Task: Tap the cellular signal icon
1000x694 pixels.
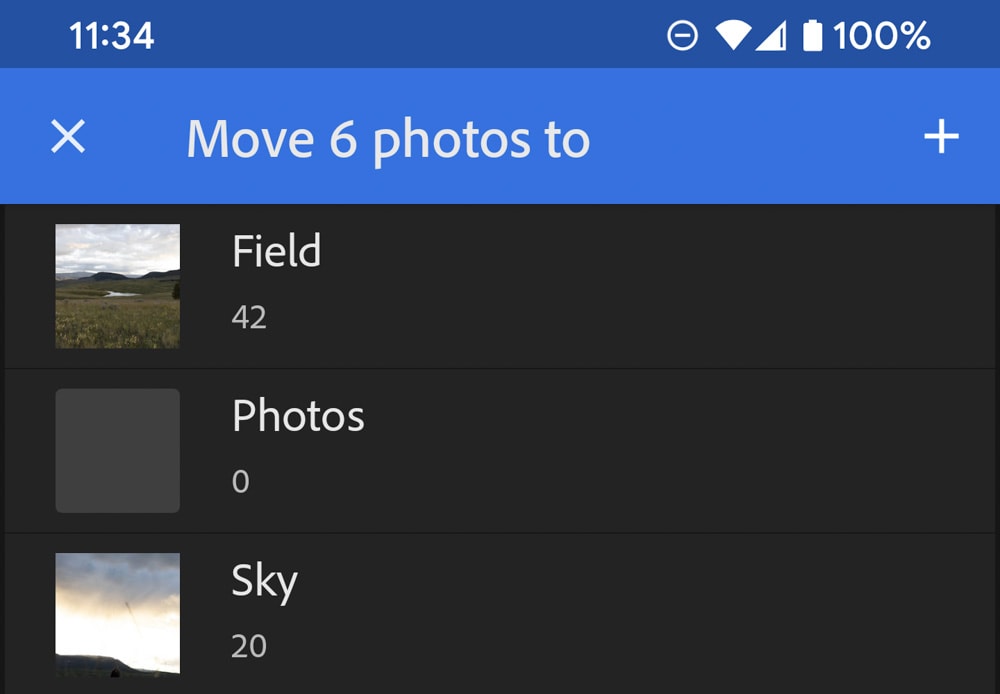Action: coord(770,36)
